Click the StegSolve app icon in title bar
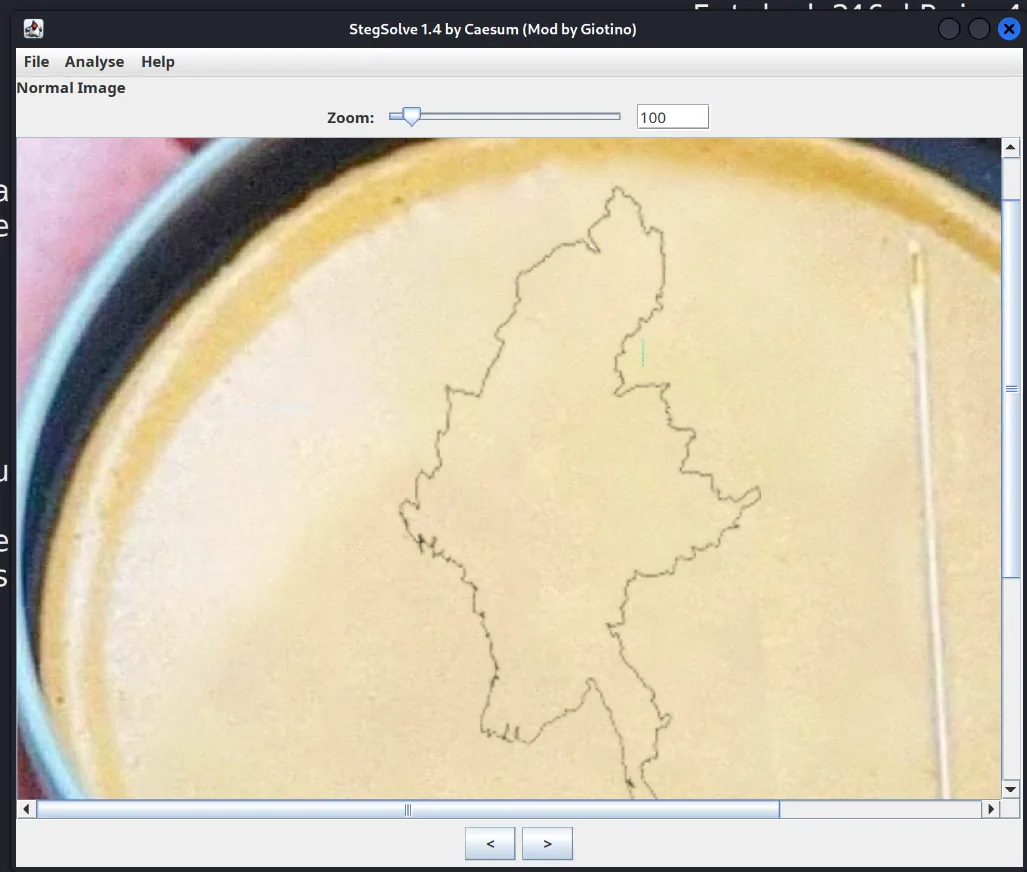 pos(33,29)
